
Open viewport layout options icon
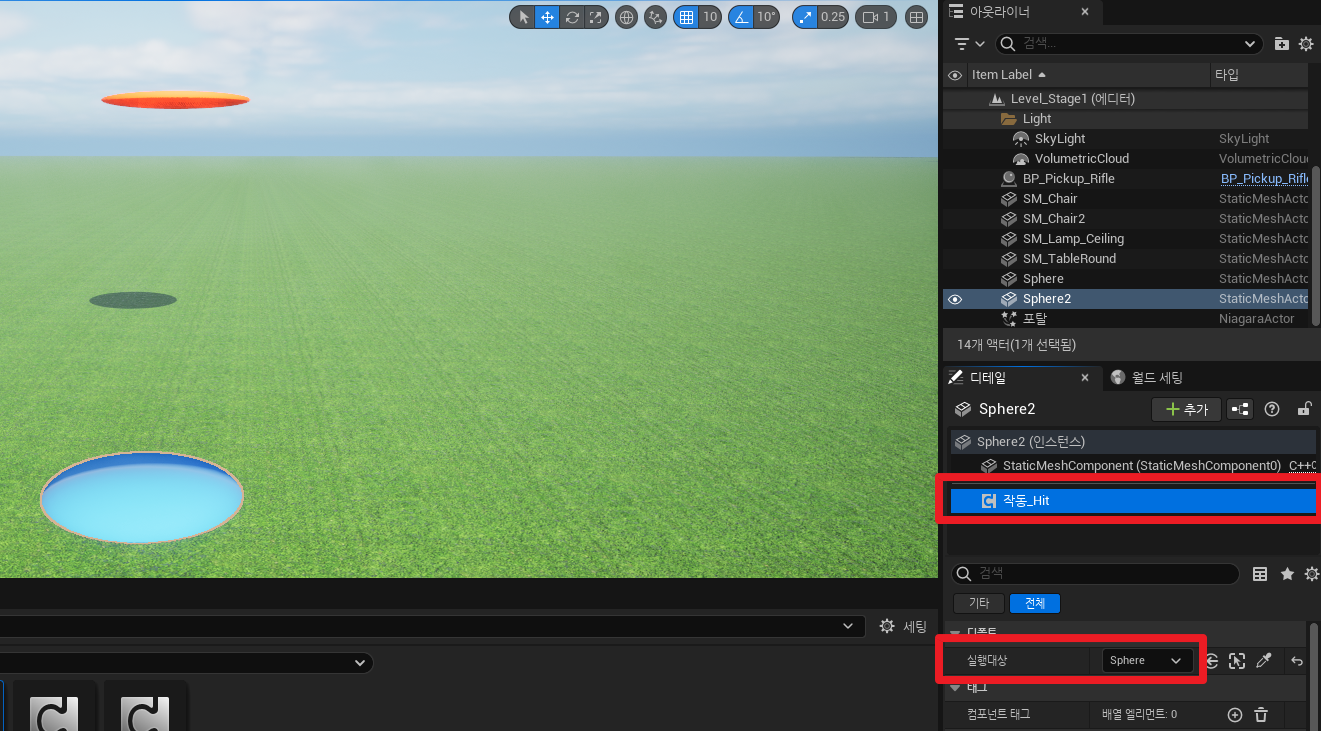915,17
